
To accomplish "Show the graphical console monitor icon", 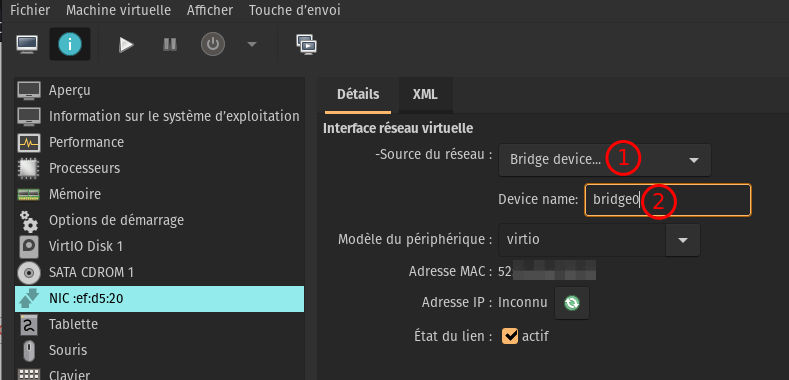I will pos(27,45).
